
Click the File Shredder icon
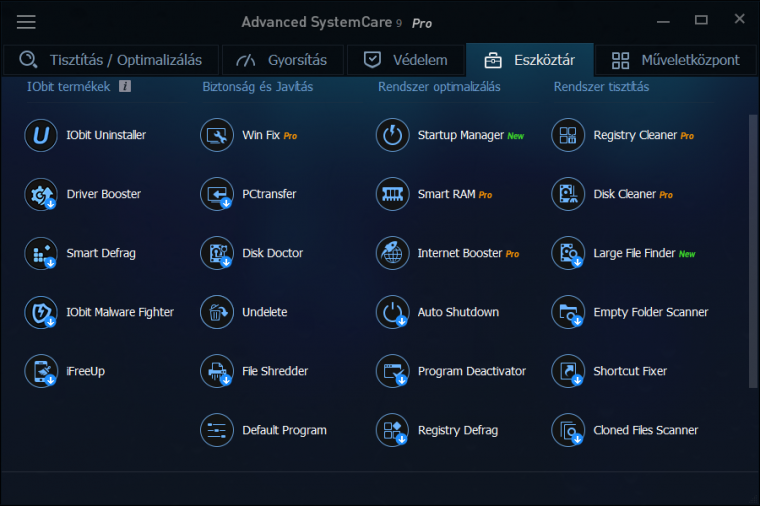(x=217, y=371)
